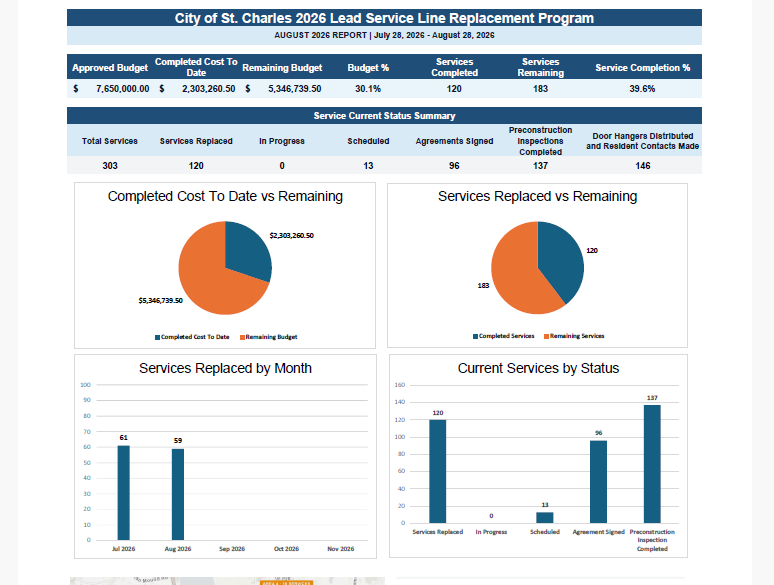The image size is (774, 585).
Task: Click the Completed Cost To Date legend swatch
Action: pyautogui.click(x=157, y=337)
